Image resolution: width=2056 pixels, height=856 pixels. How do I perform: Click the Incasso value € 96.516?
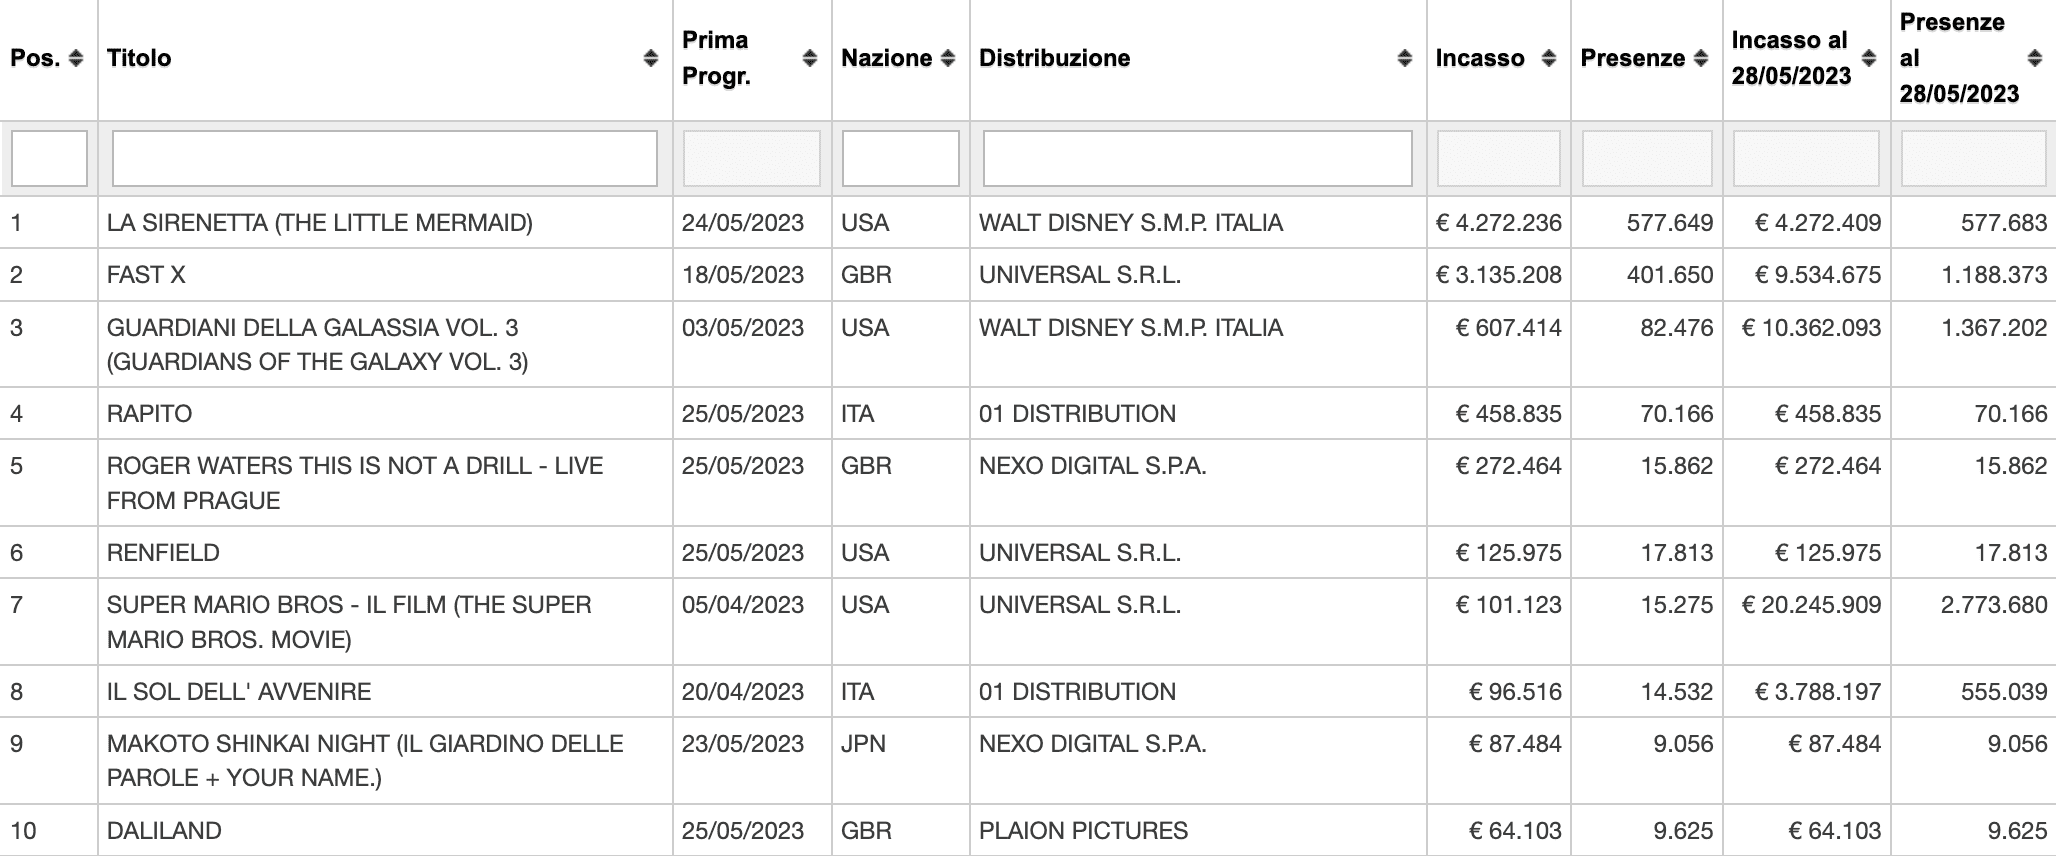click(x=1515, y=691)
